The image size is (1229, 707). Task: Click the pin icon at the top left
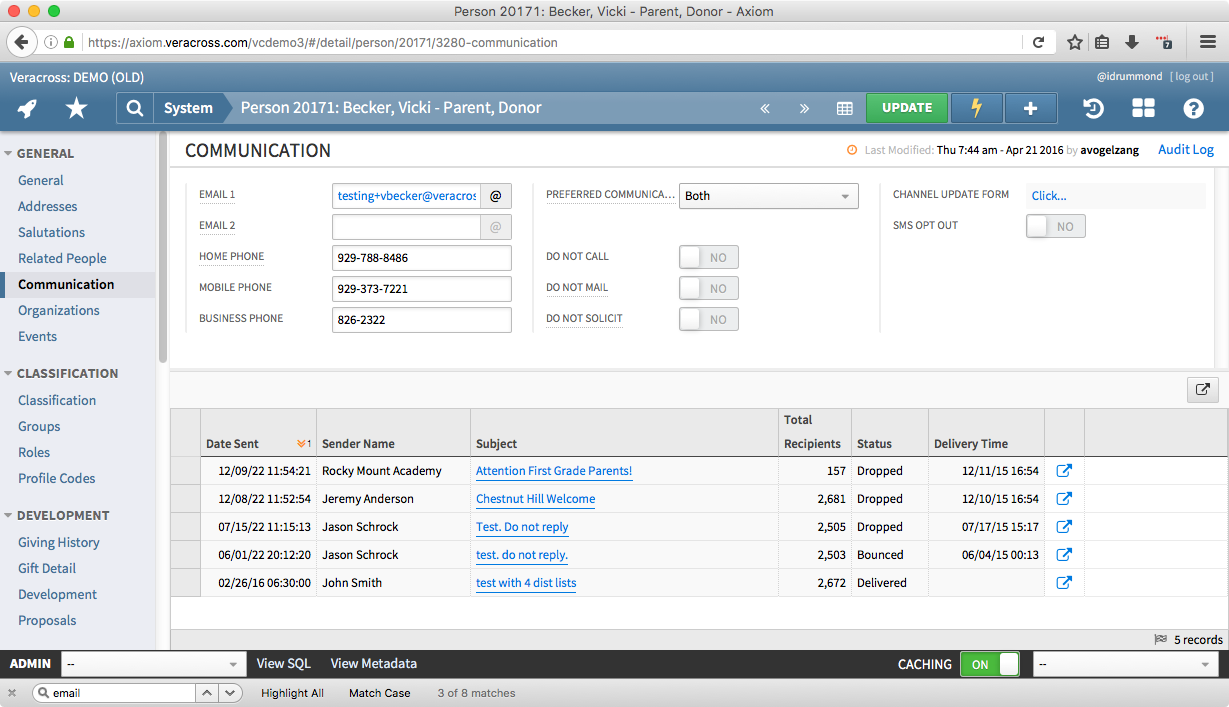(26, 107)
